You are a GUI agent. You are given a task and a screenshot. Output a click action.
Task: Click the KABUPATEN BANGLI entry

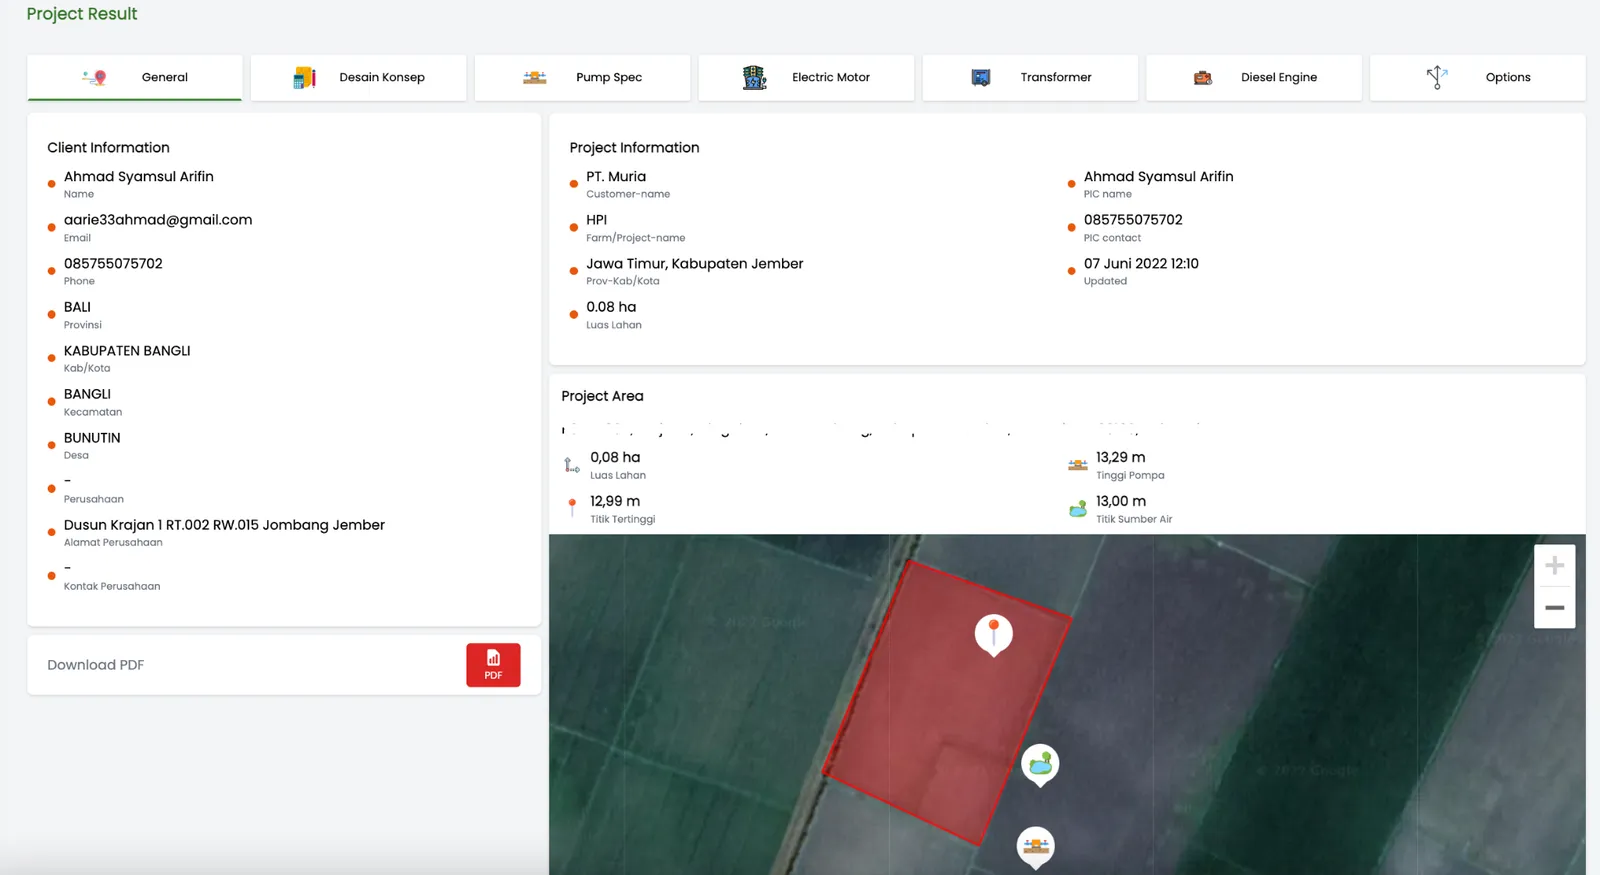pyautogui.click(x=127, y=351)
